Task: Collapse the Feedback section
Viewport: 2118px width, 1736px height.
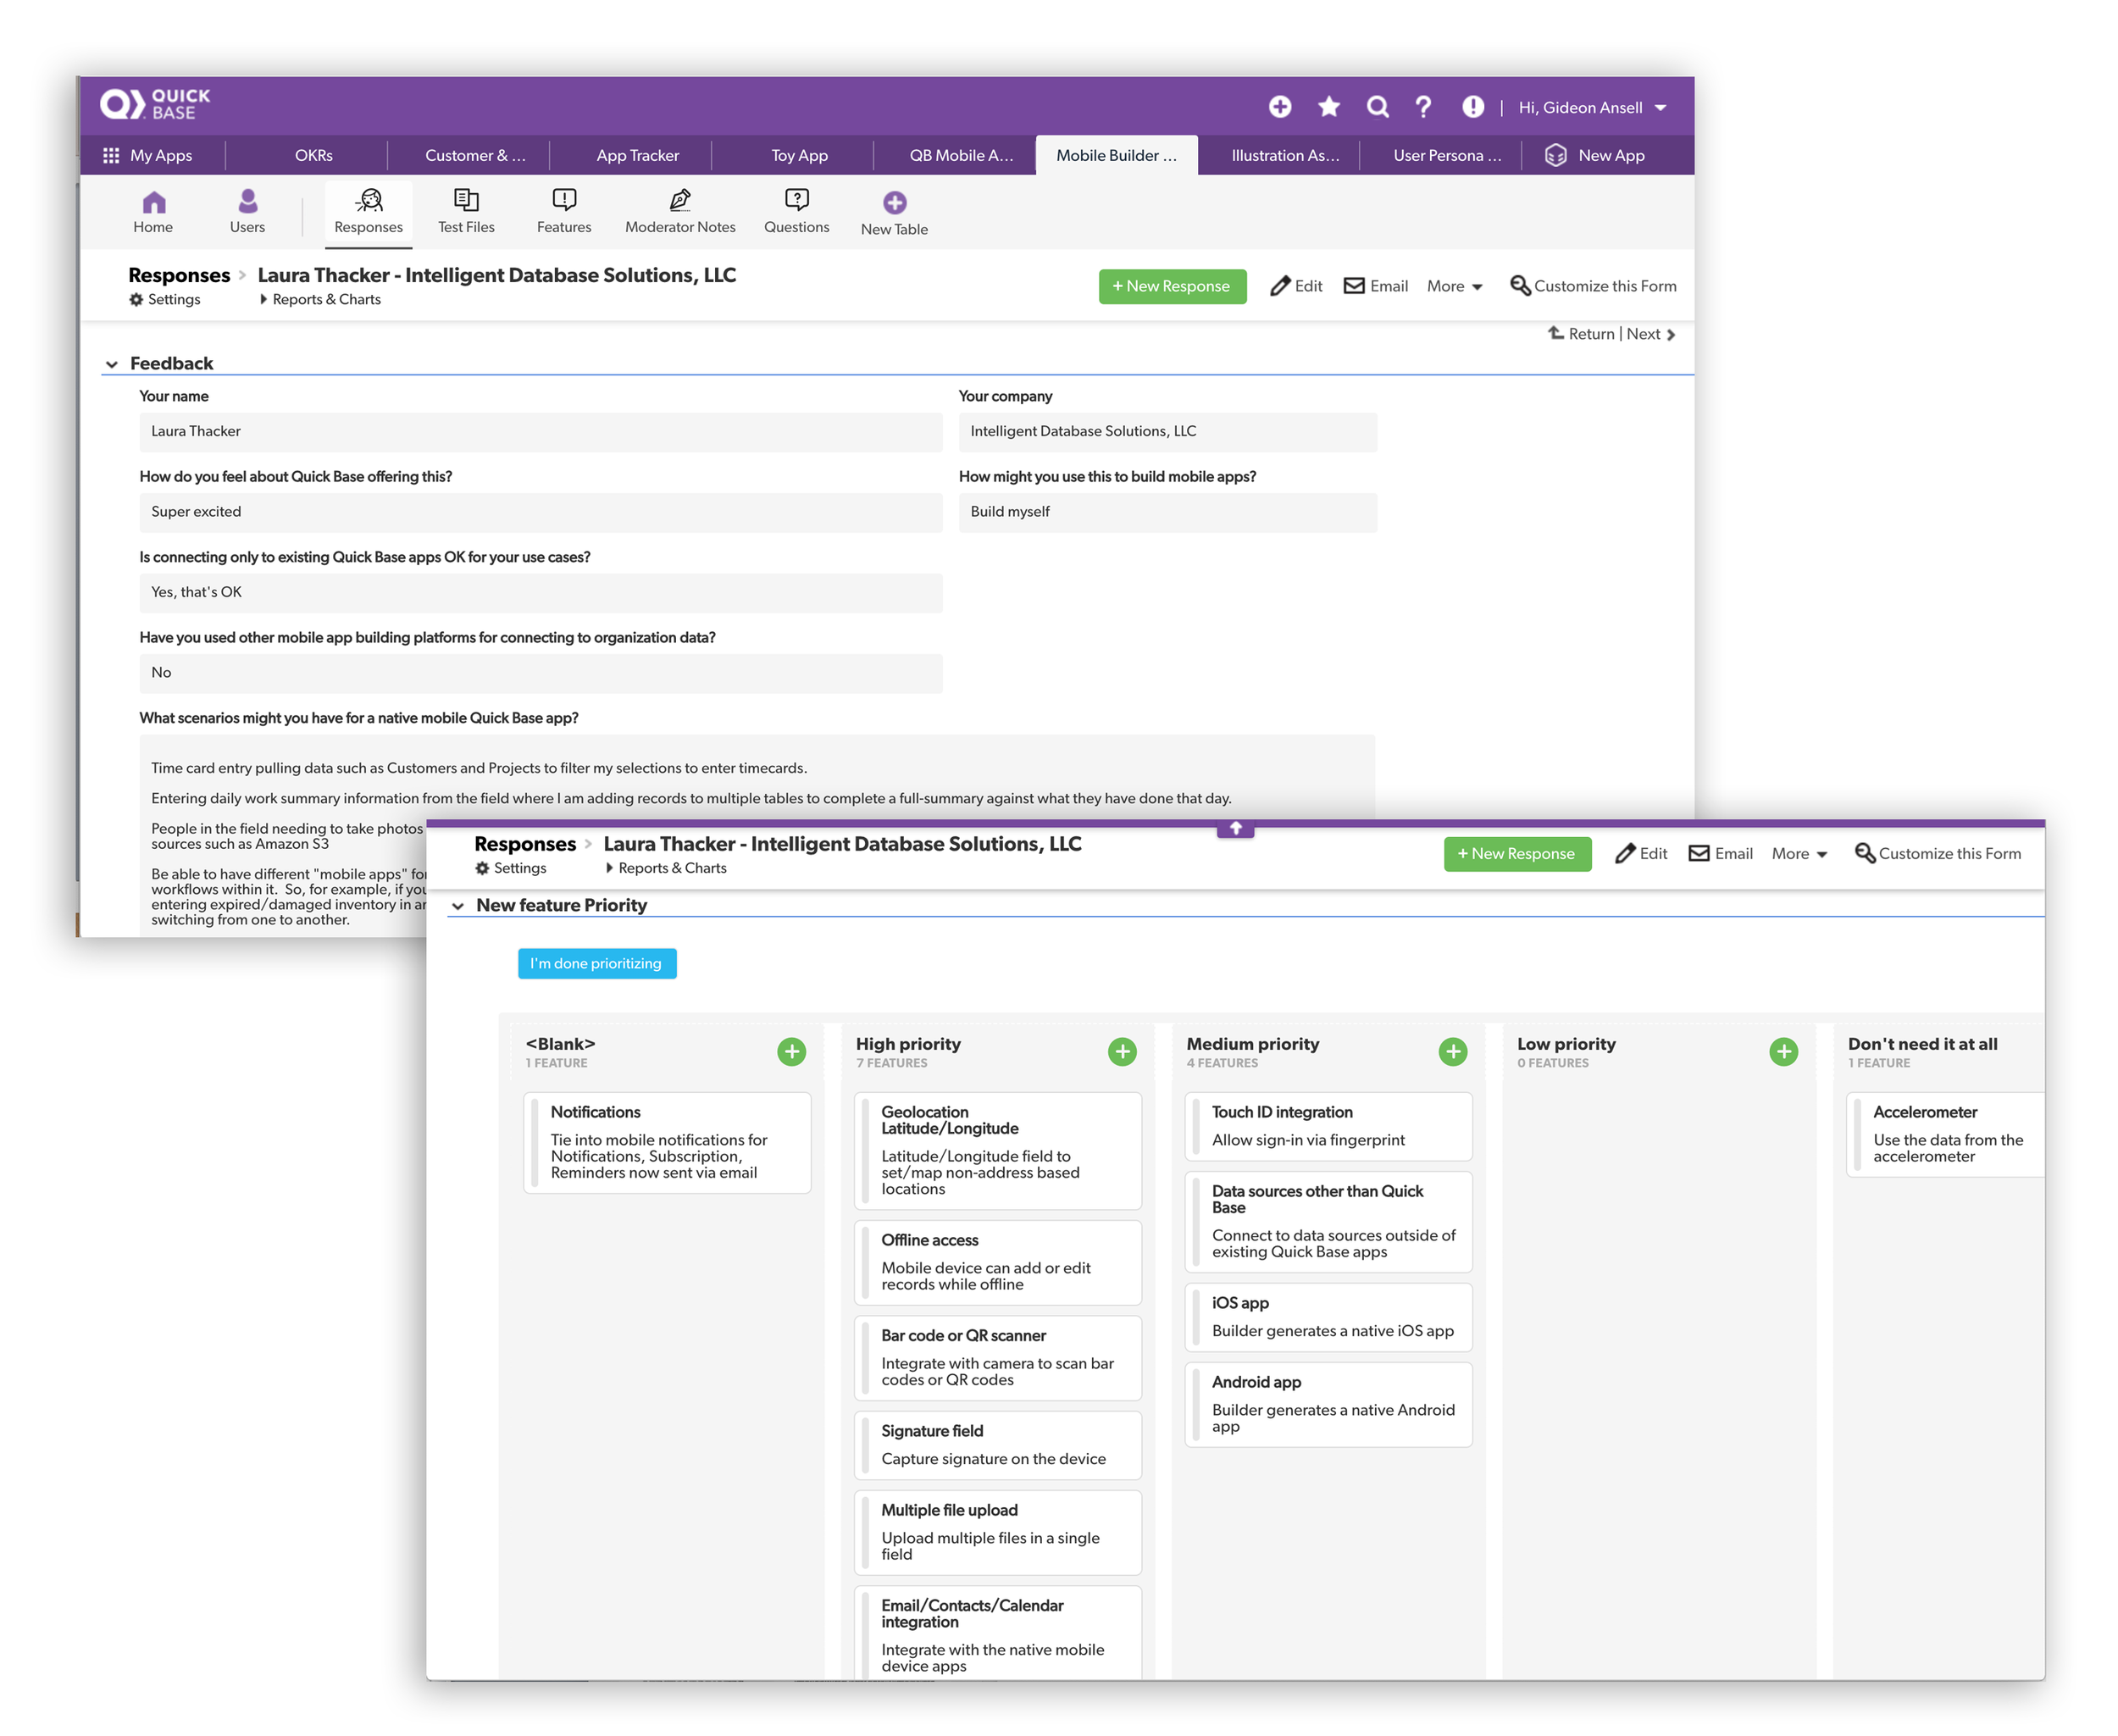Action: 112,364
